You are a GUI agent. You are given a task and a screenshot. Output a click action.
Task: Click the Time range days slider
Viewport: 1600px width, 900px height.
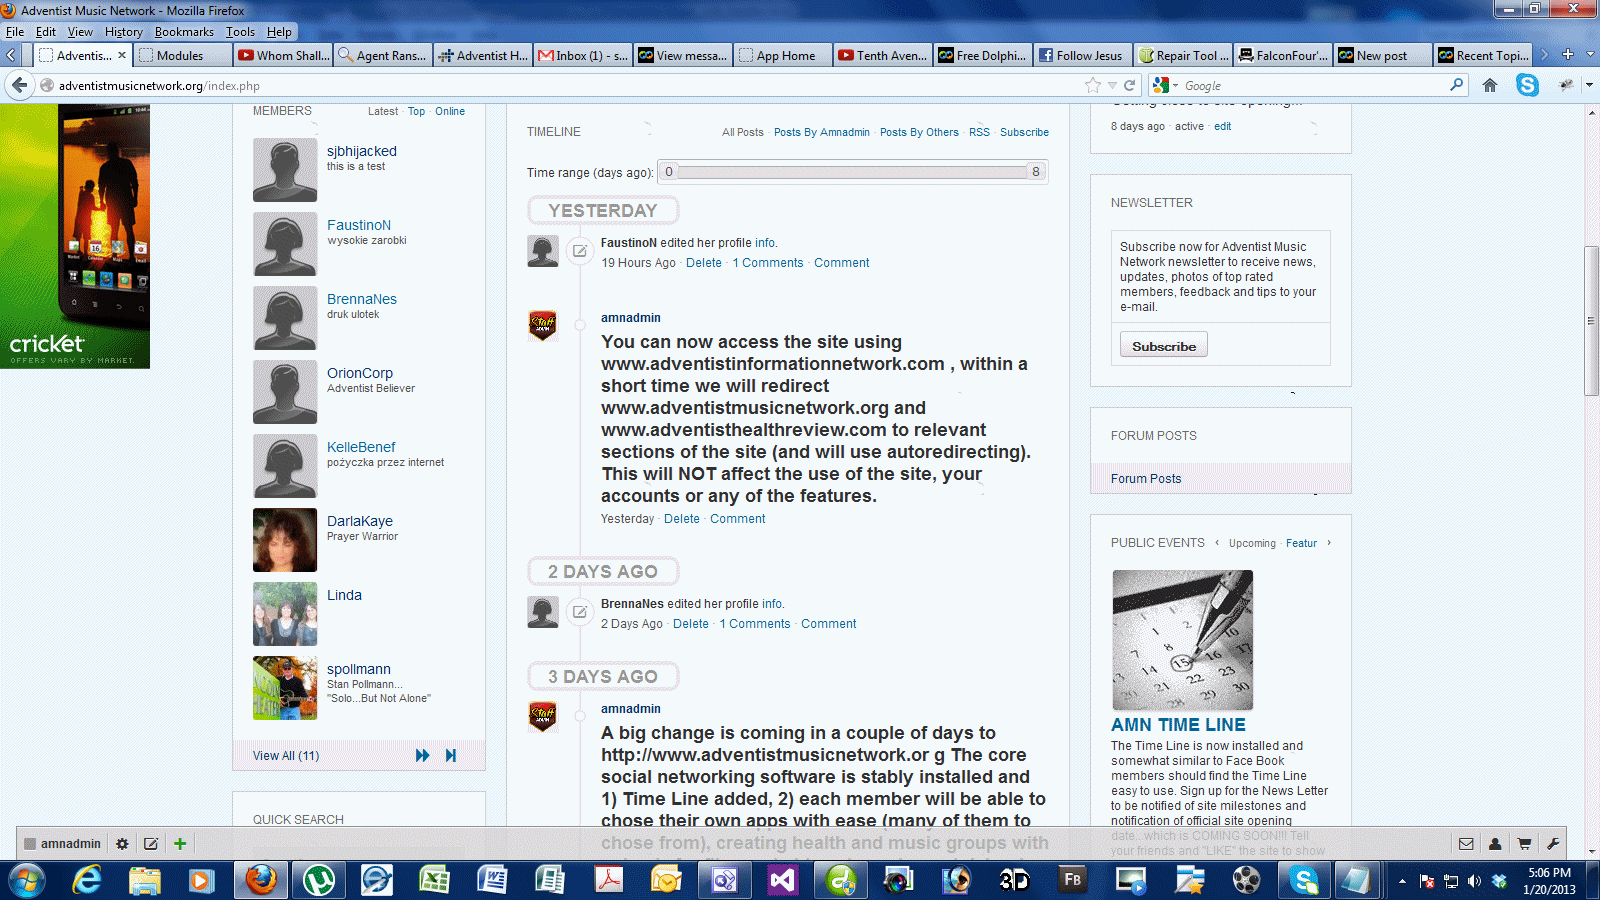coord(852,172)
